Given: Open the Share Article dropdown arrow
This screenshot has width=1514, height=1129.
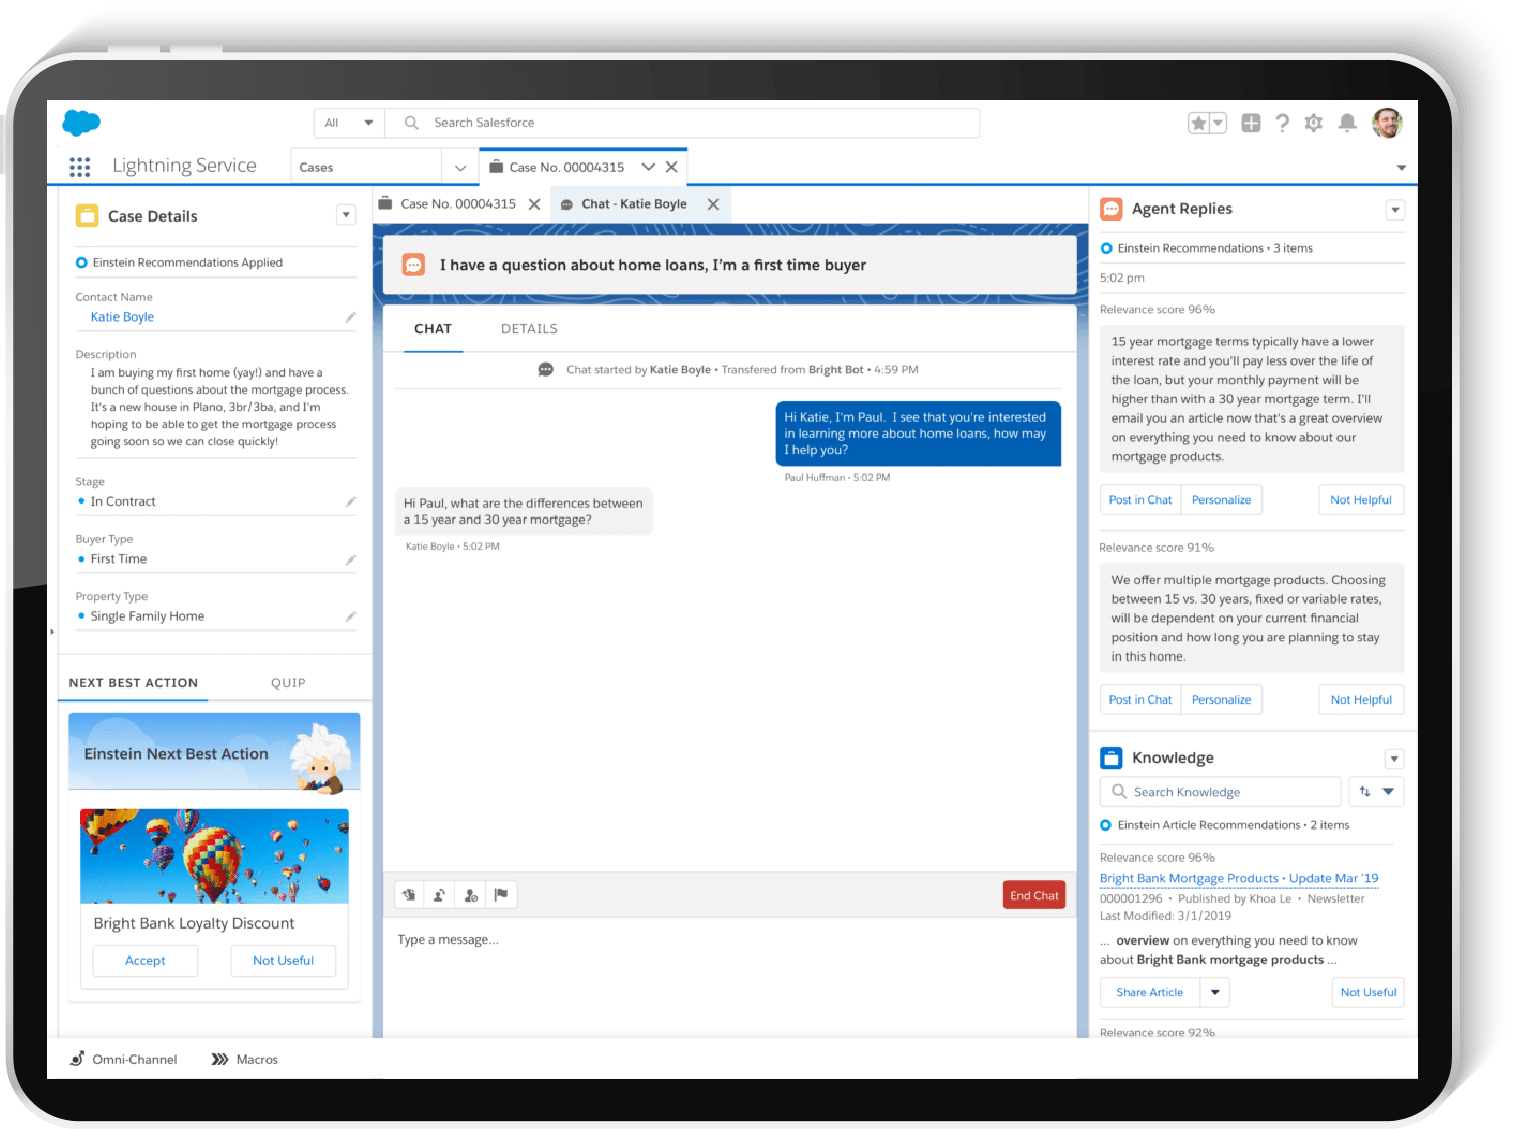Looking at the screenshot, I should 1215,992.
